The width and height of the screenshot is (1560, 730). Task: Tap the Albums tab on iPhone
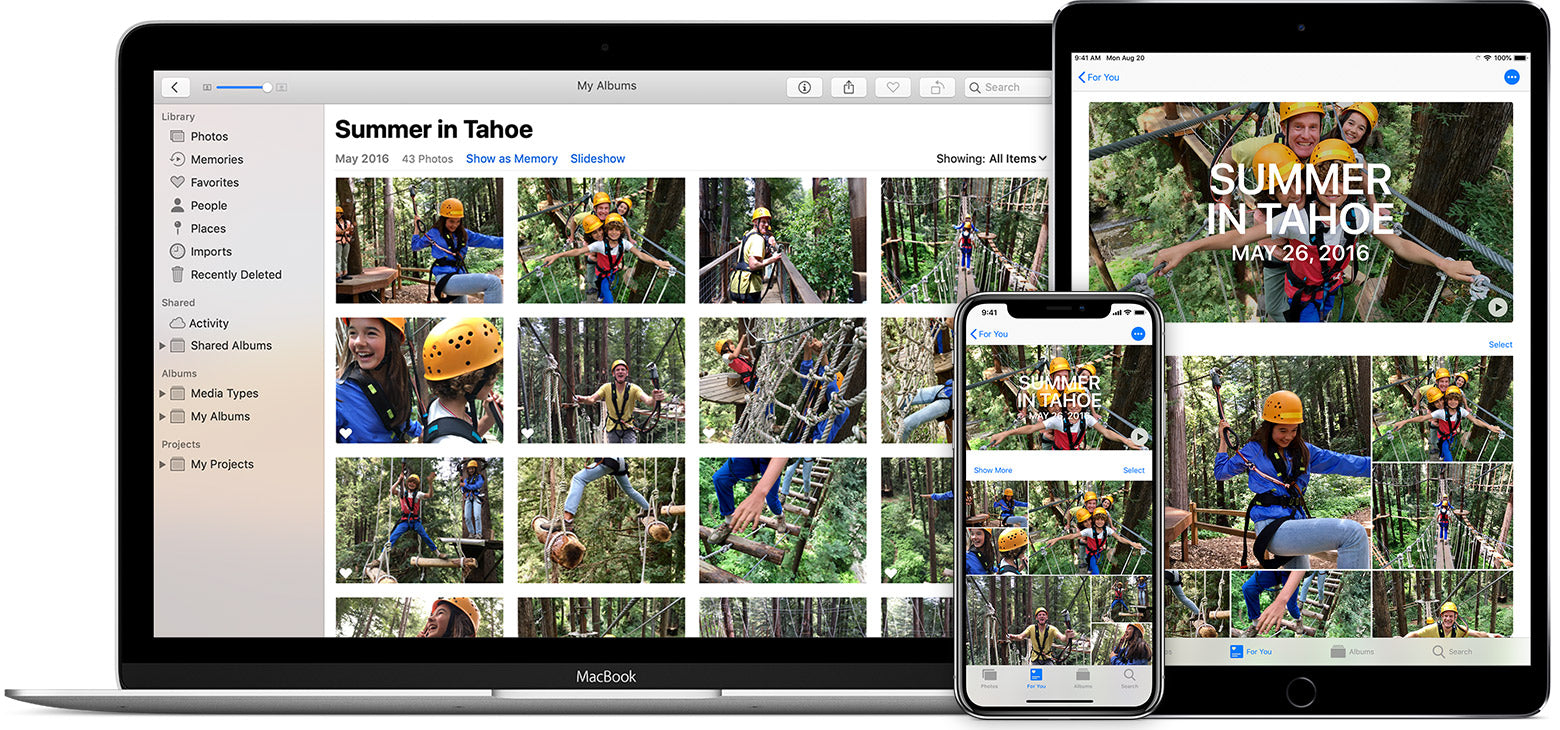(x=1083, y=679)
